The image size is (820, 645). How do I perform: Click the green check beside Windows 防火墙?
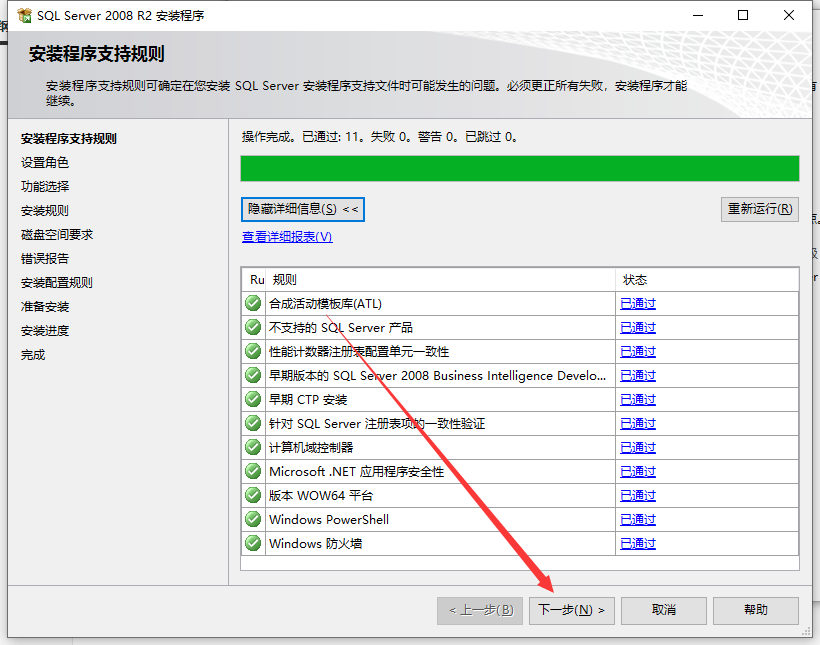[x=253, y=543]
